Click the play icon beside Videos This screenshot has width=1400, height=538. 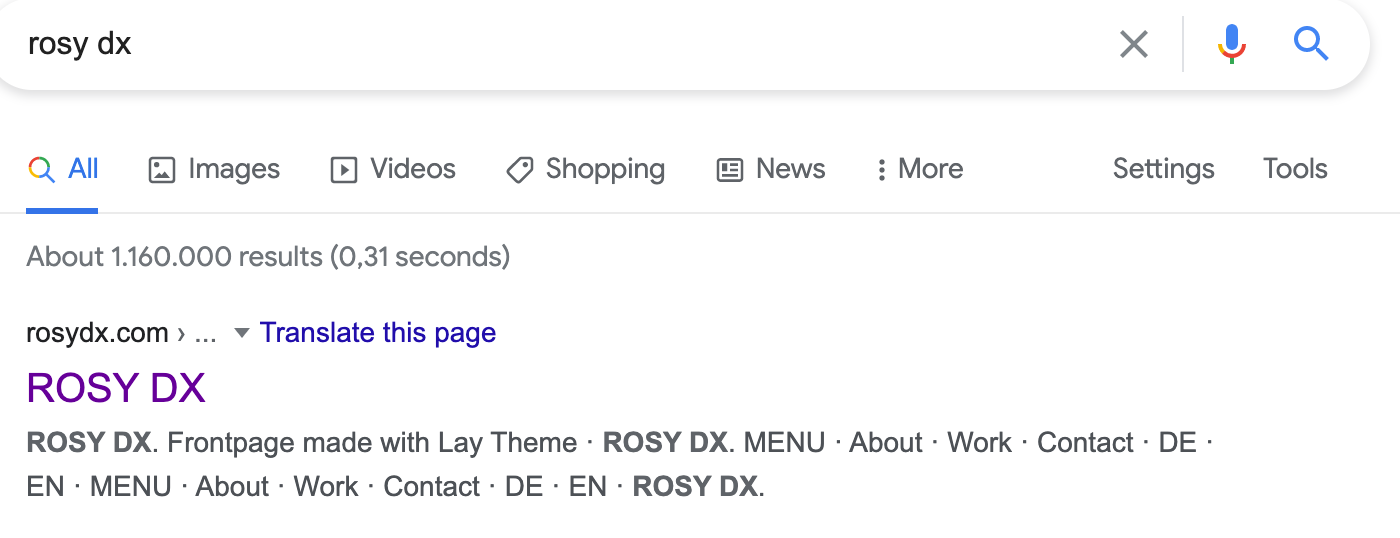pyautogui.click(x=344, y=170)
